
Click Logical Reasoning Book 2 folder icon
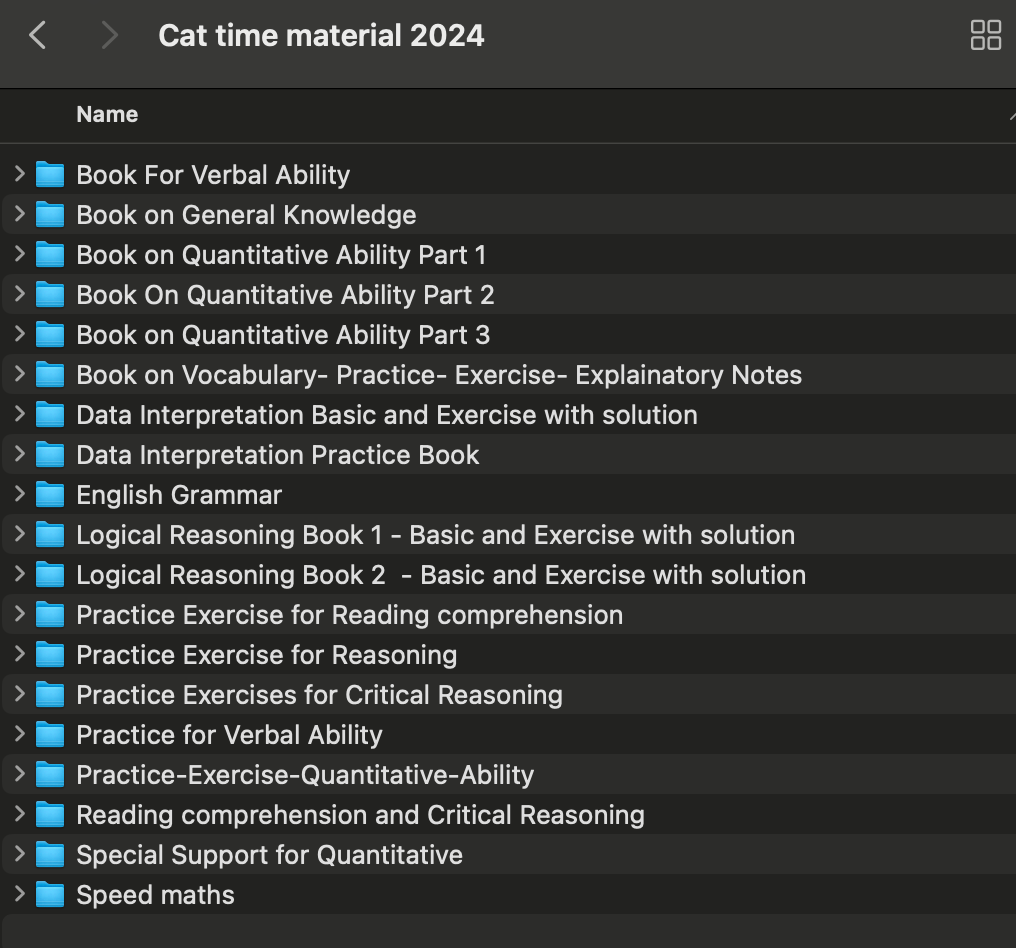(50, 575)
